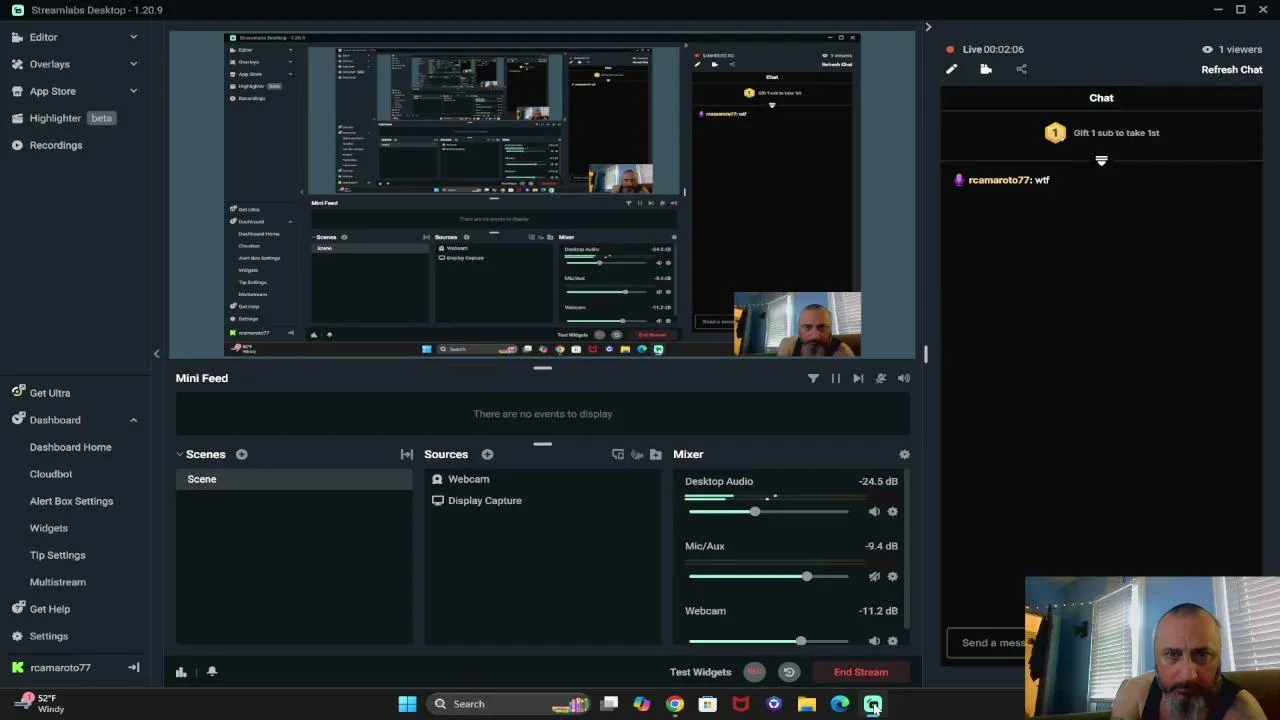Viewport: 1280px width, 720px height.
Task: Open the Editor section in sidebar
Action: (x=43, y=37)
